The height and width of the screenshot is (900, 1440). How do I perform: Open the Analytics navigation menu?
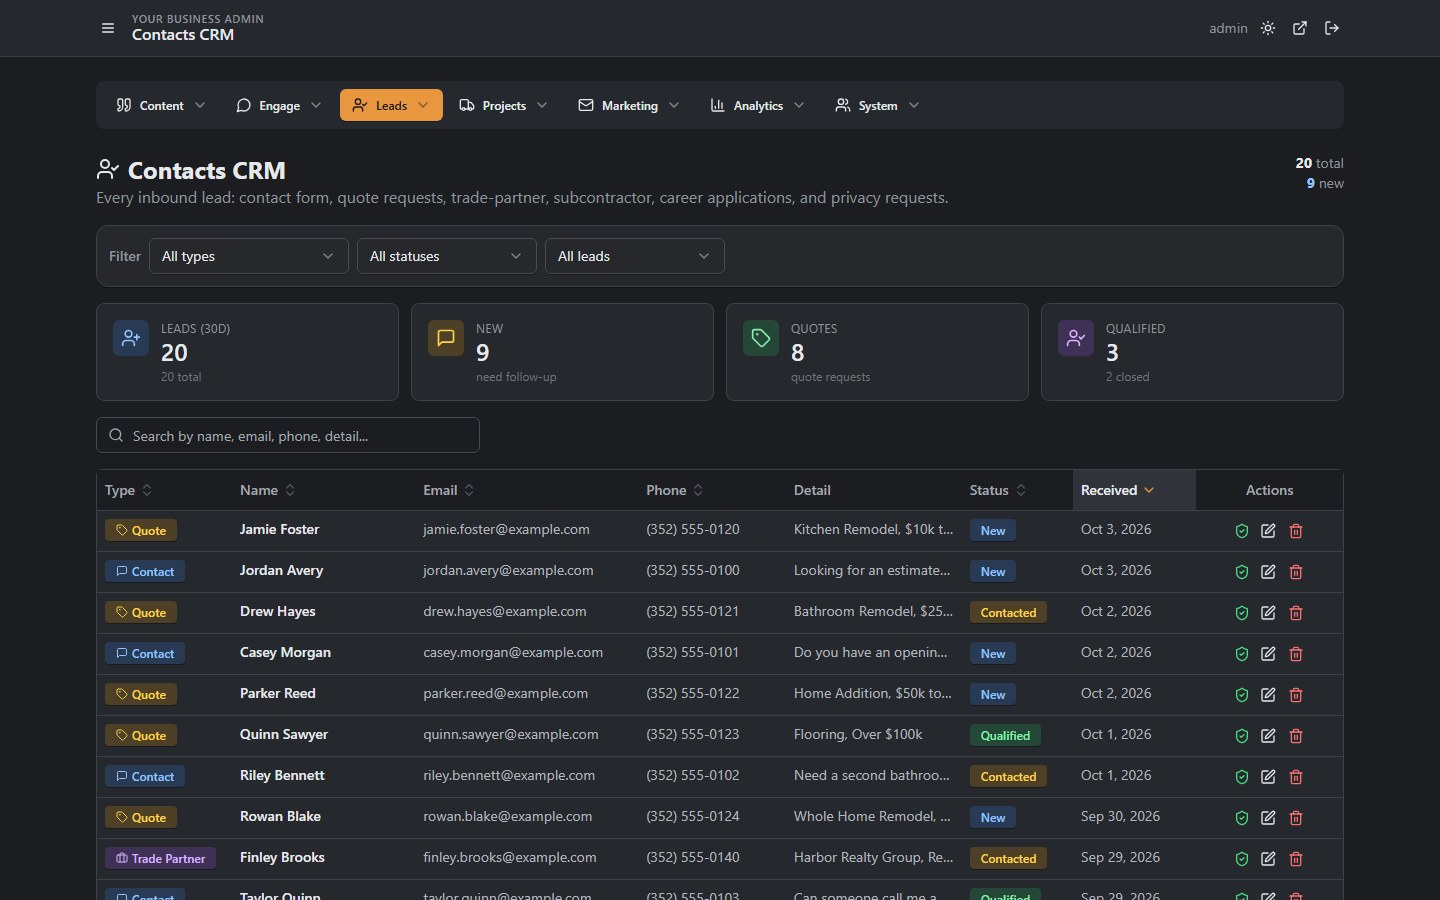pos(757,105)
